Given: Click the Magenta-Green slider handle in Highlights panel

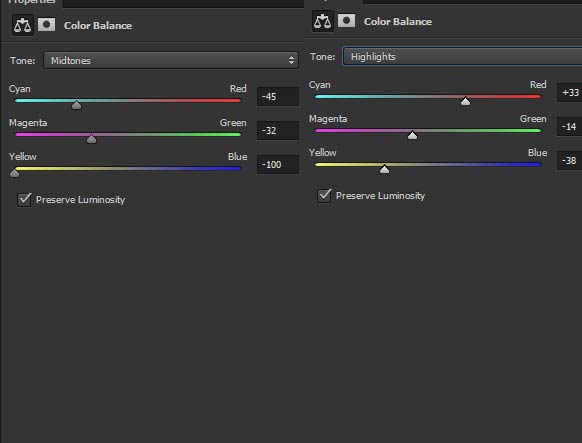Looking at the screenshot, I should (x=412, y=135).
